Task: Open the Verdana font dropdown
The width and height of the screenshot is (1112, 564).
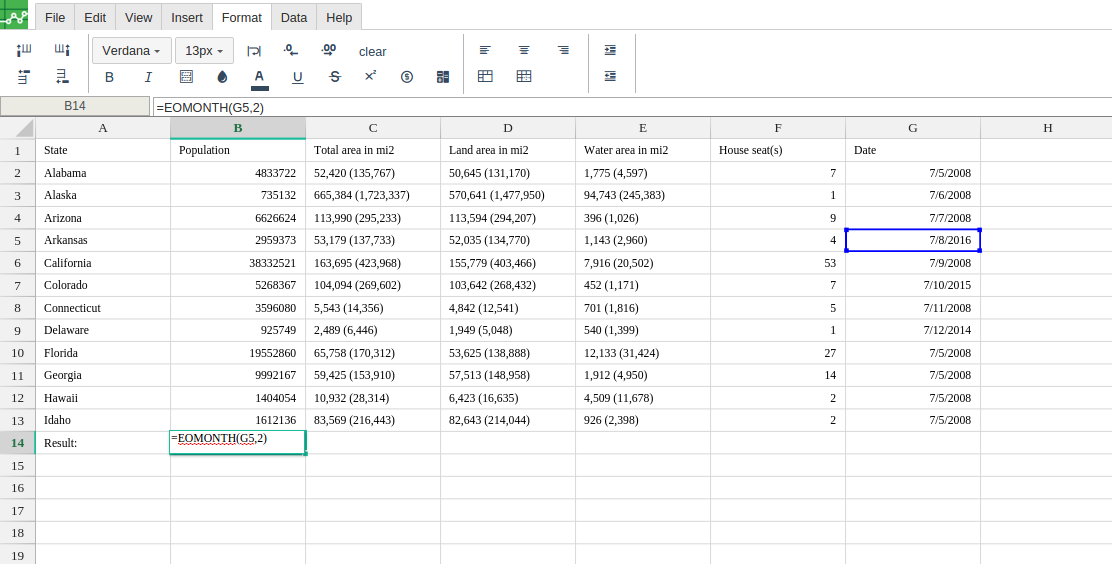Action: pos(131,51)
